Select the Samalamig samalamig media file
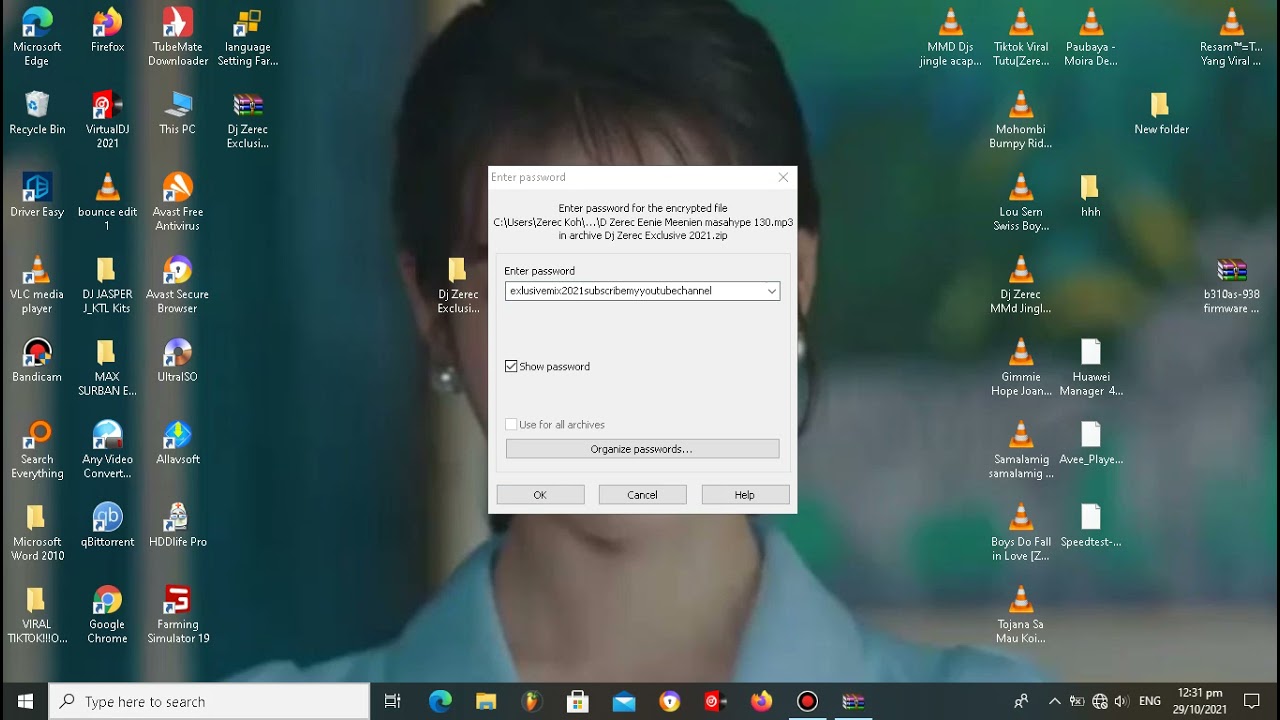Screen dimensions: 1280x720 1021,451
